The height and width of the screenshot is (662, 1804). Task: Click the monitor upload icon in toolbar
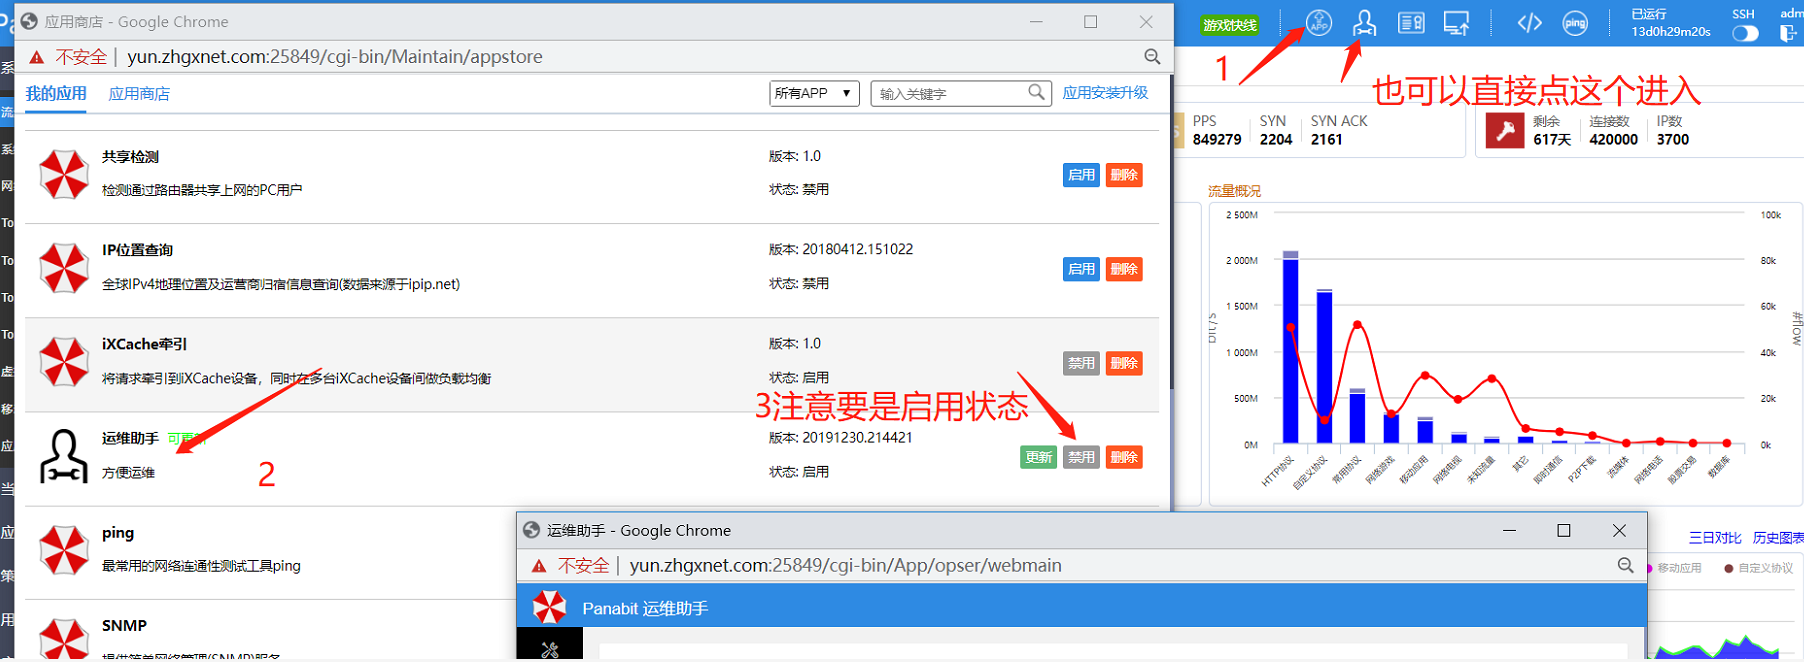click(1456, 23)
